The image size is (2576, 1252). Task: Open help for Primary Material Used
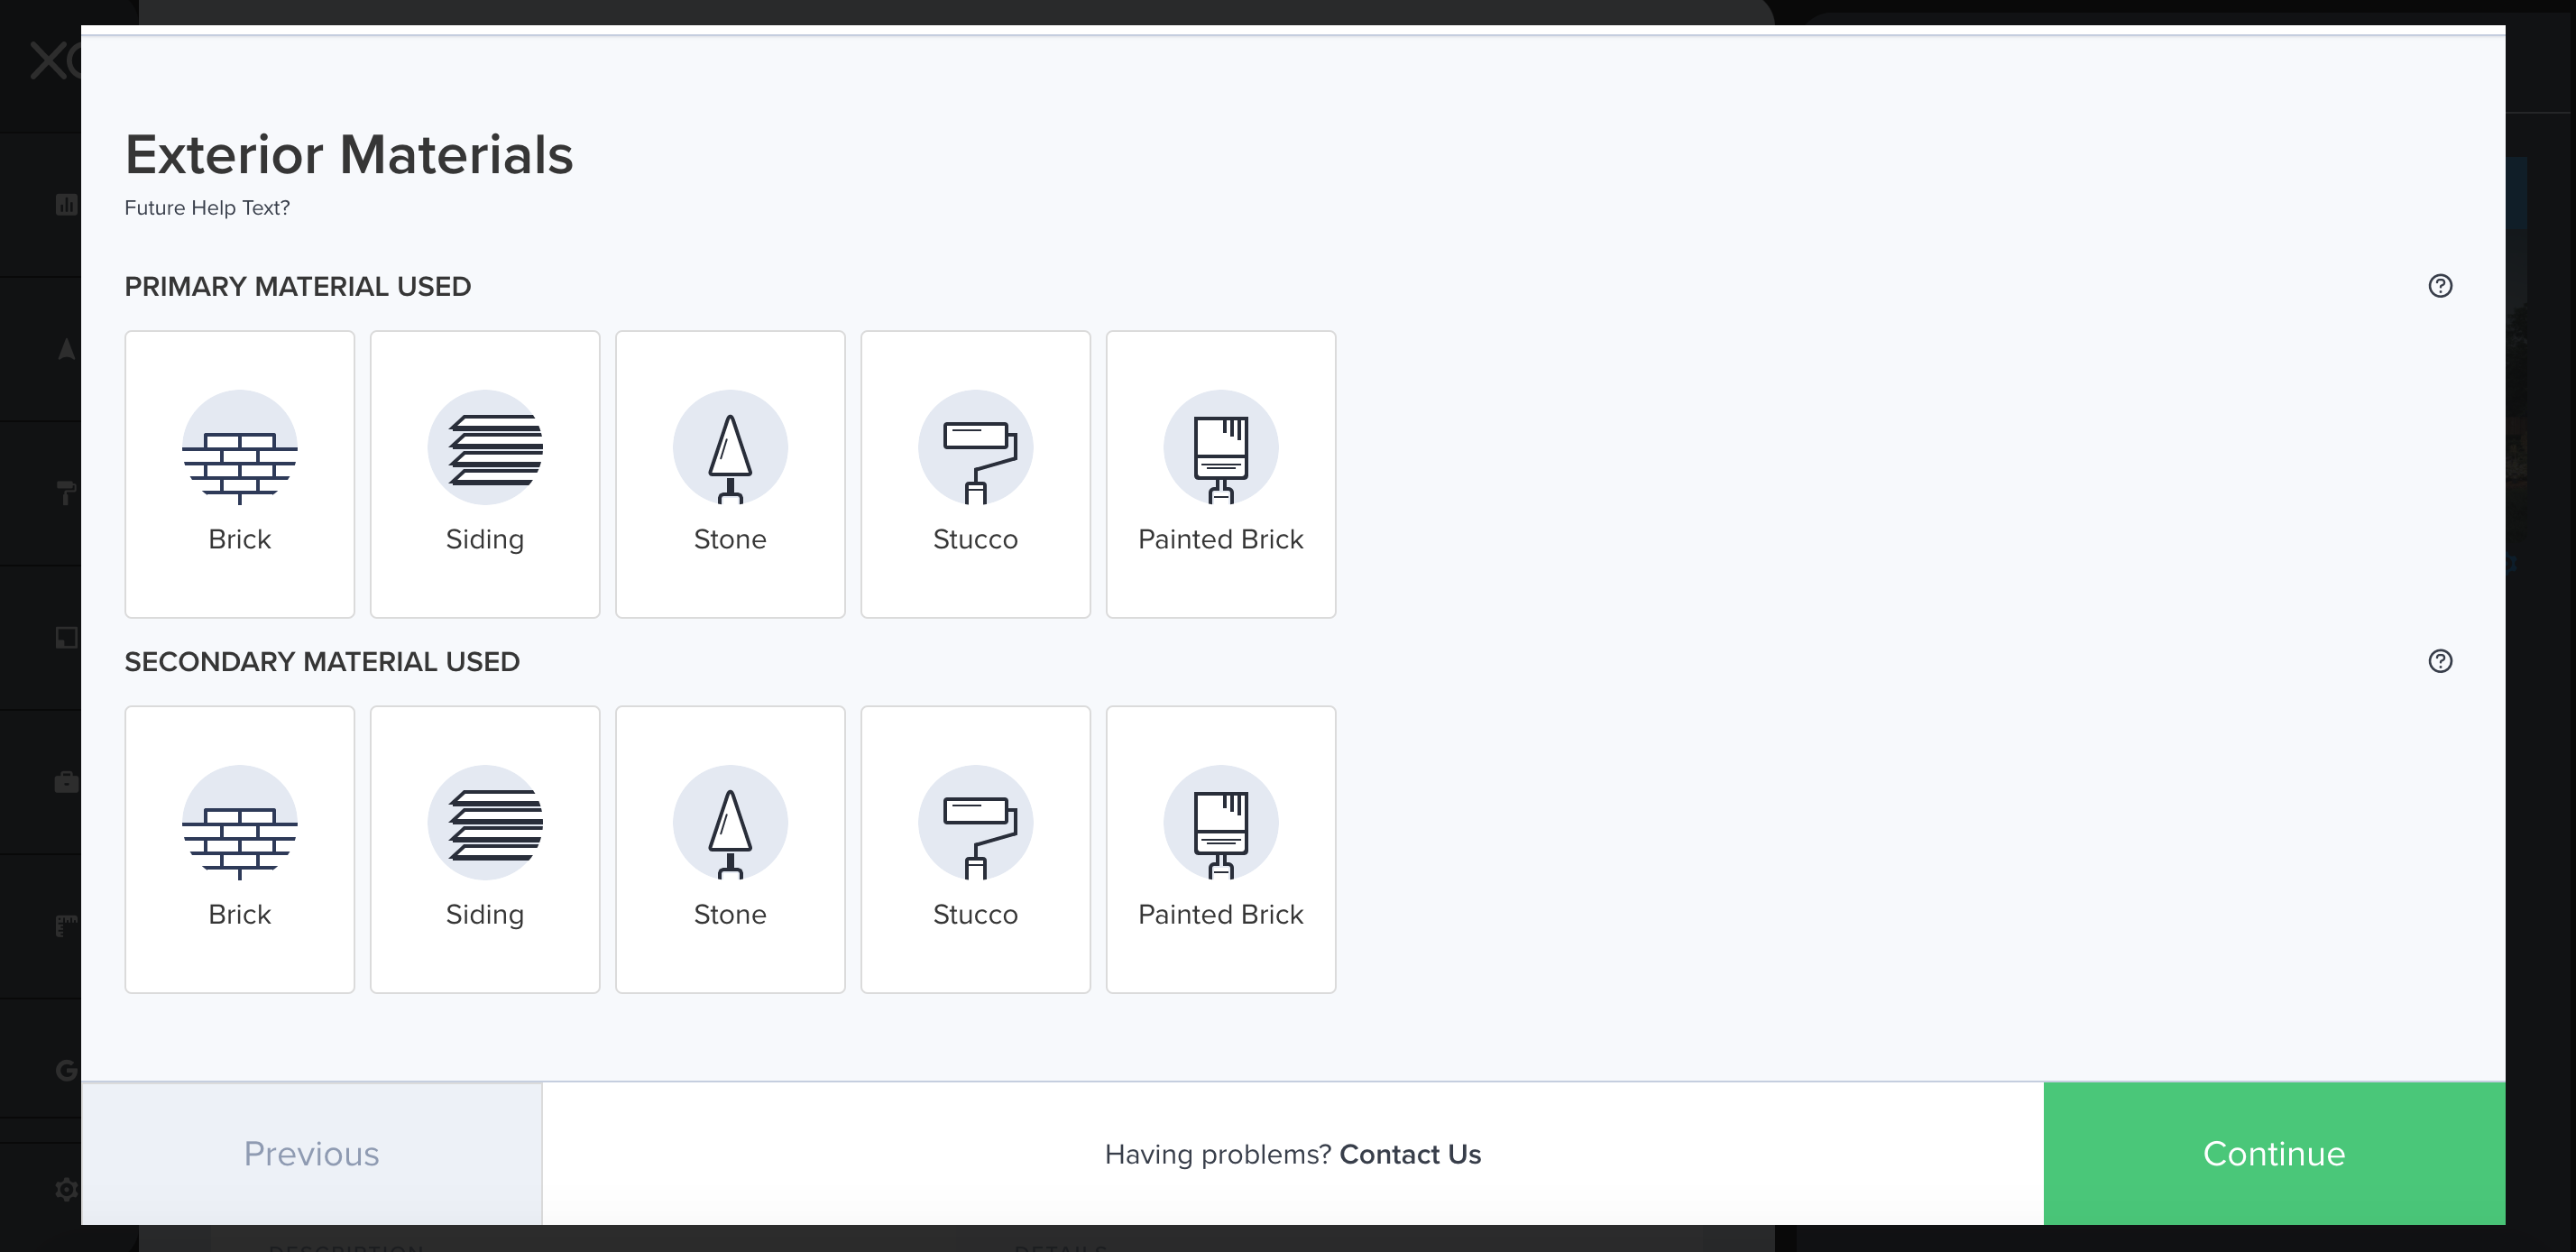point(2439,286)
